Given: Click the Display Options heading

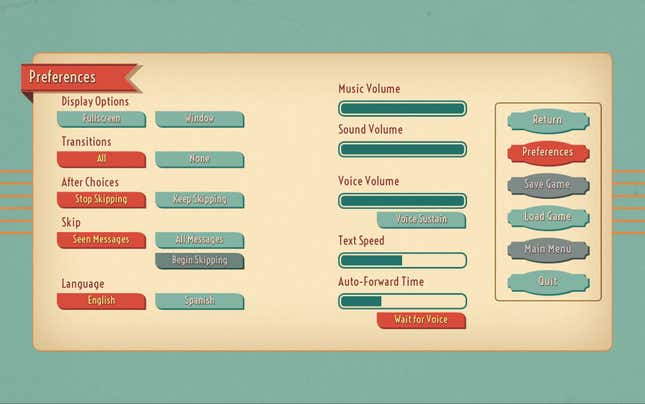Looking at the screenshot, I should pos(95,101).
